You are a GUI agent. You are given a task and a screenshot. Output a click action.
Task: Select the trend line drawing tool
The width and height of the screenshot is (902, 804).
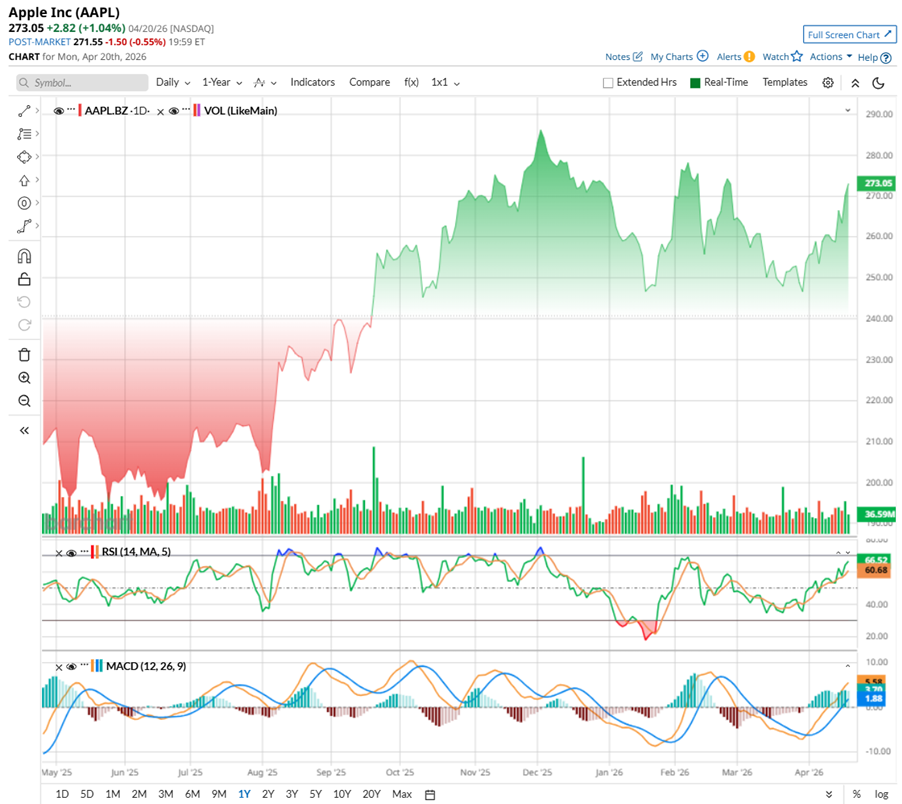[24, 111]
